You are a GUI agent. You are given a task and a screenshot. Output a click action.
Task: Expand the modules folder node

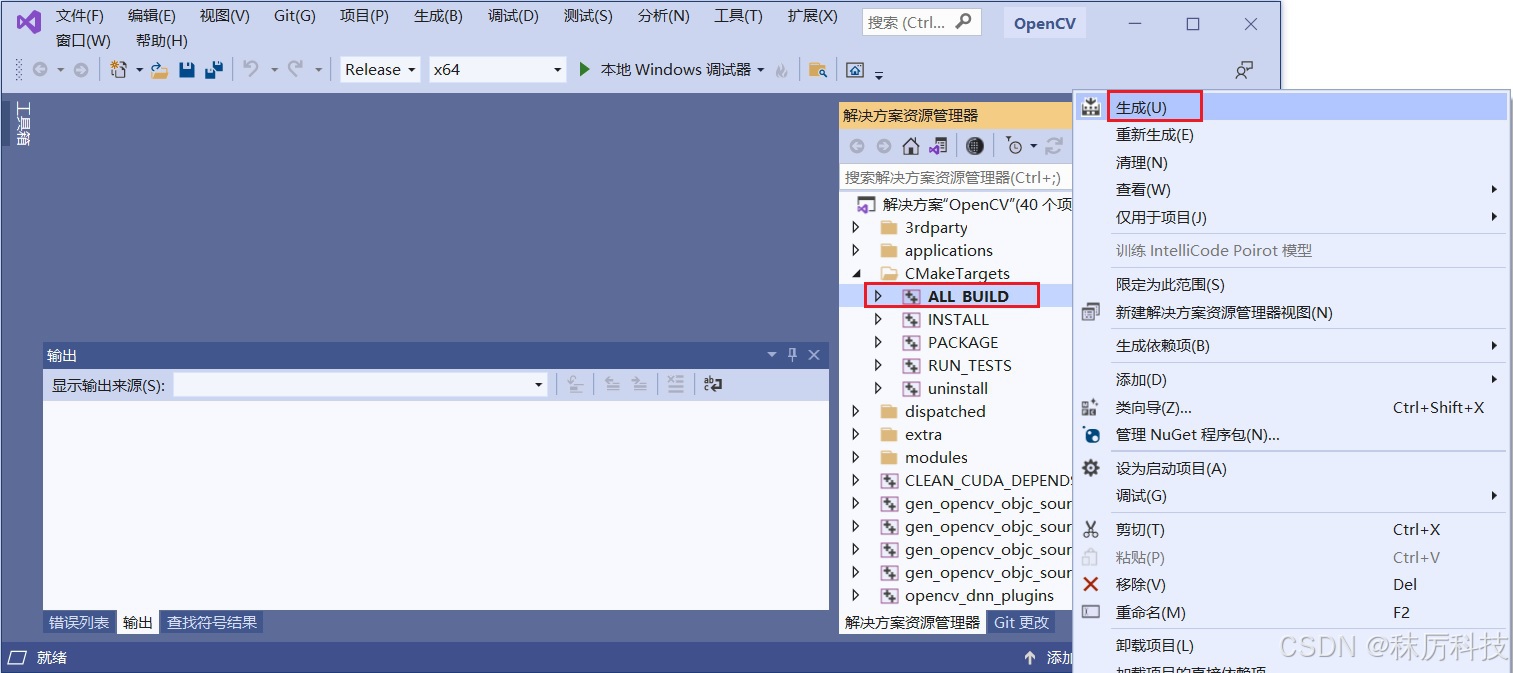coord(855,457)
